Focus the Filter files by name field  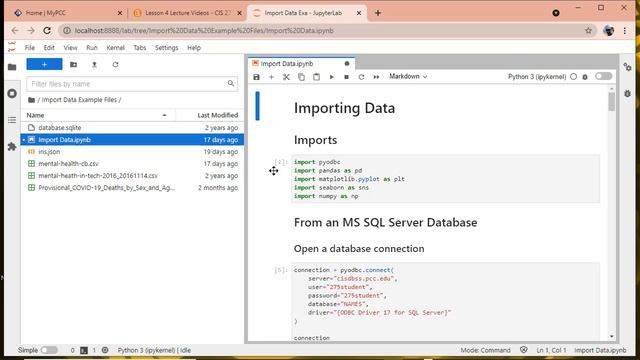(132, 84)
